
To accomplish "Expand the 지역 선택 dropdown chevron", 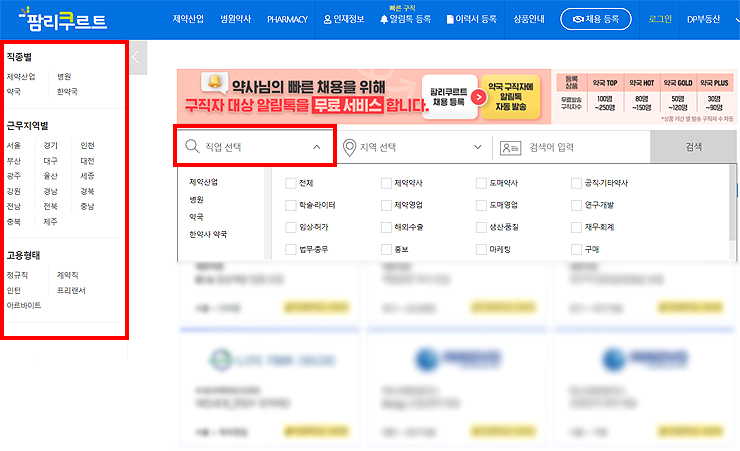I will tap(478, 147).
